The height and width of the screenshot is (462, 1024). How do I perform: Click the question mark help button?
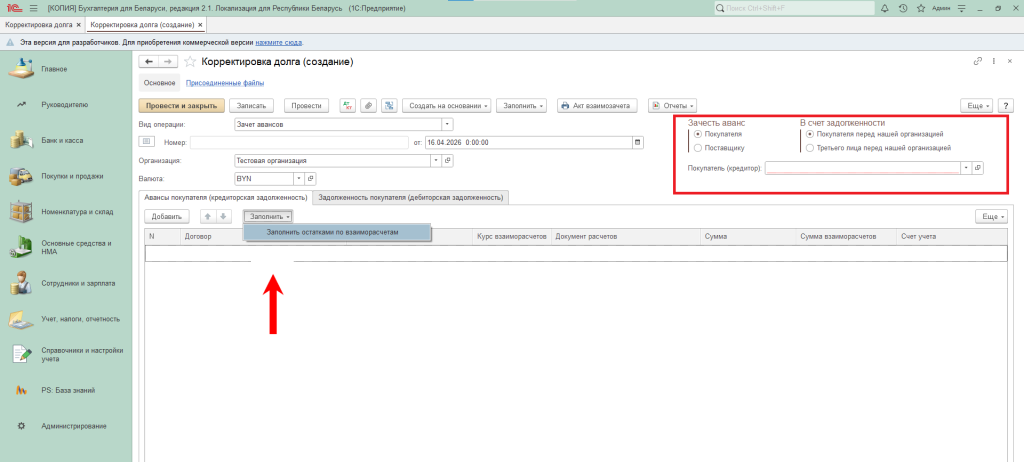click(x=1005, y=105)
